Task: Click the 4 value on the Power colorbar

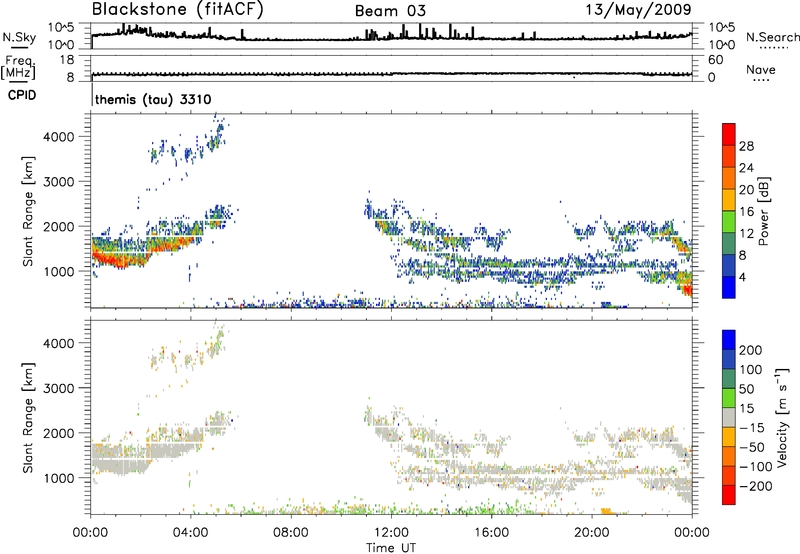Action: [742, 277]
